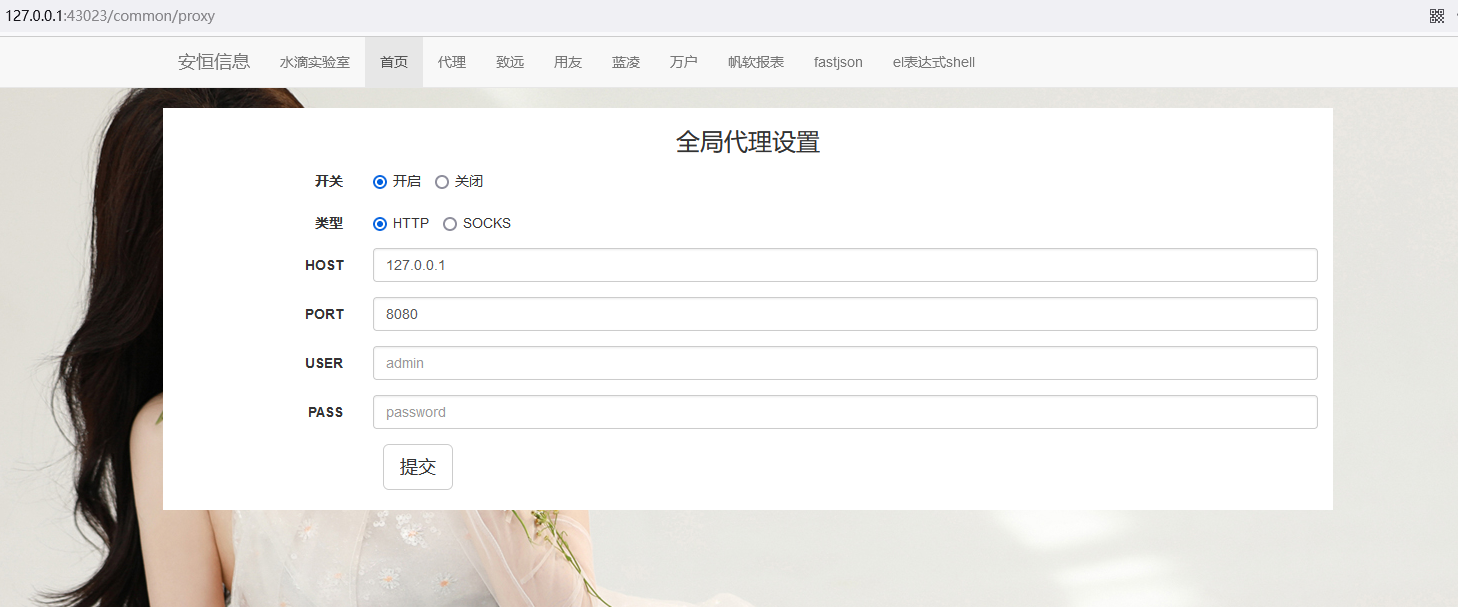Click the PORT label
1458x607 pixels.
tap(325, 314)
